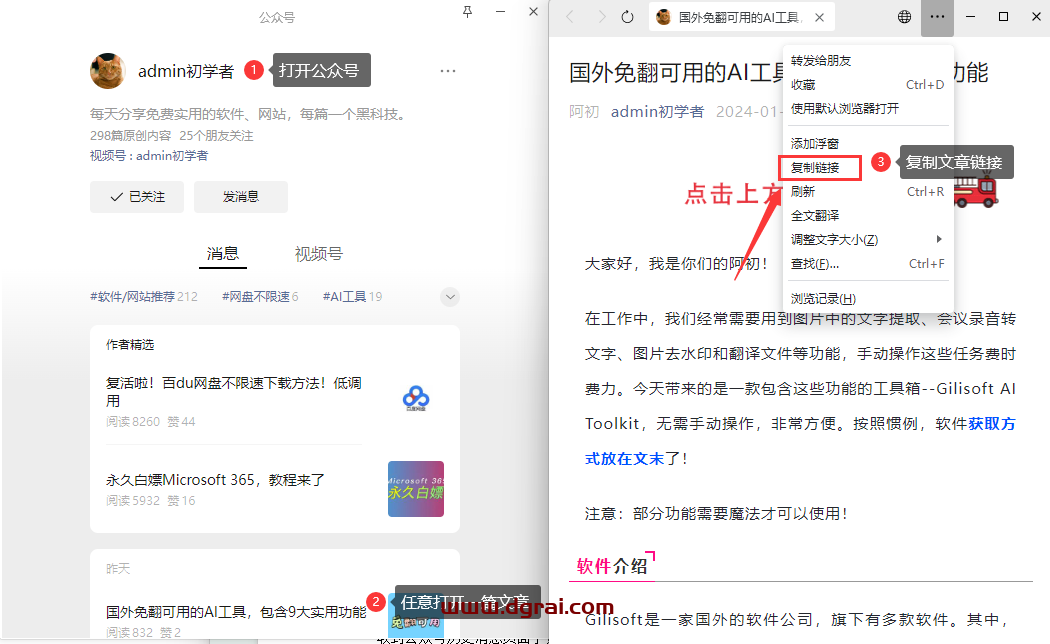Click the browser back arrow
The image size is (1050, 644).
pos(570,17)
